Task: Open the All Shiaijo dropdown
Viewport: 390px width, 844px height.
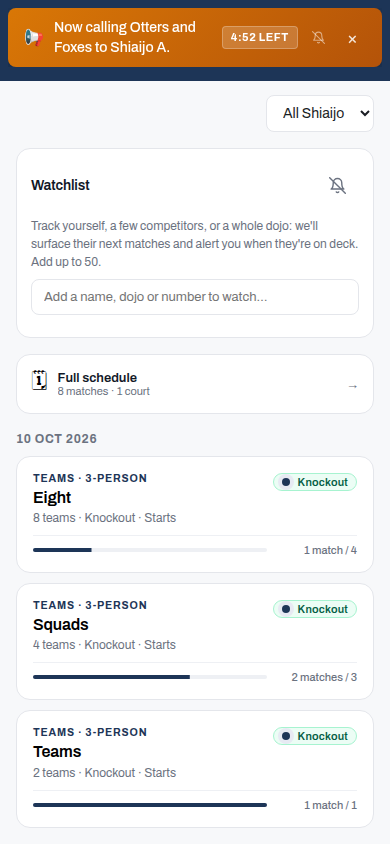Action: point(320,114)
